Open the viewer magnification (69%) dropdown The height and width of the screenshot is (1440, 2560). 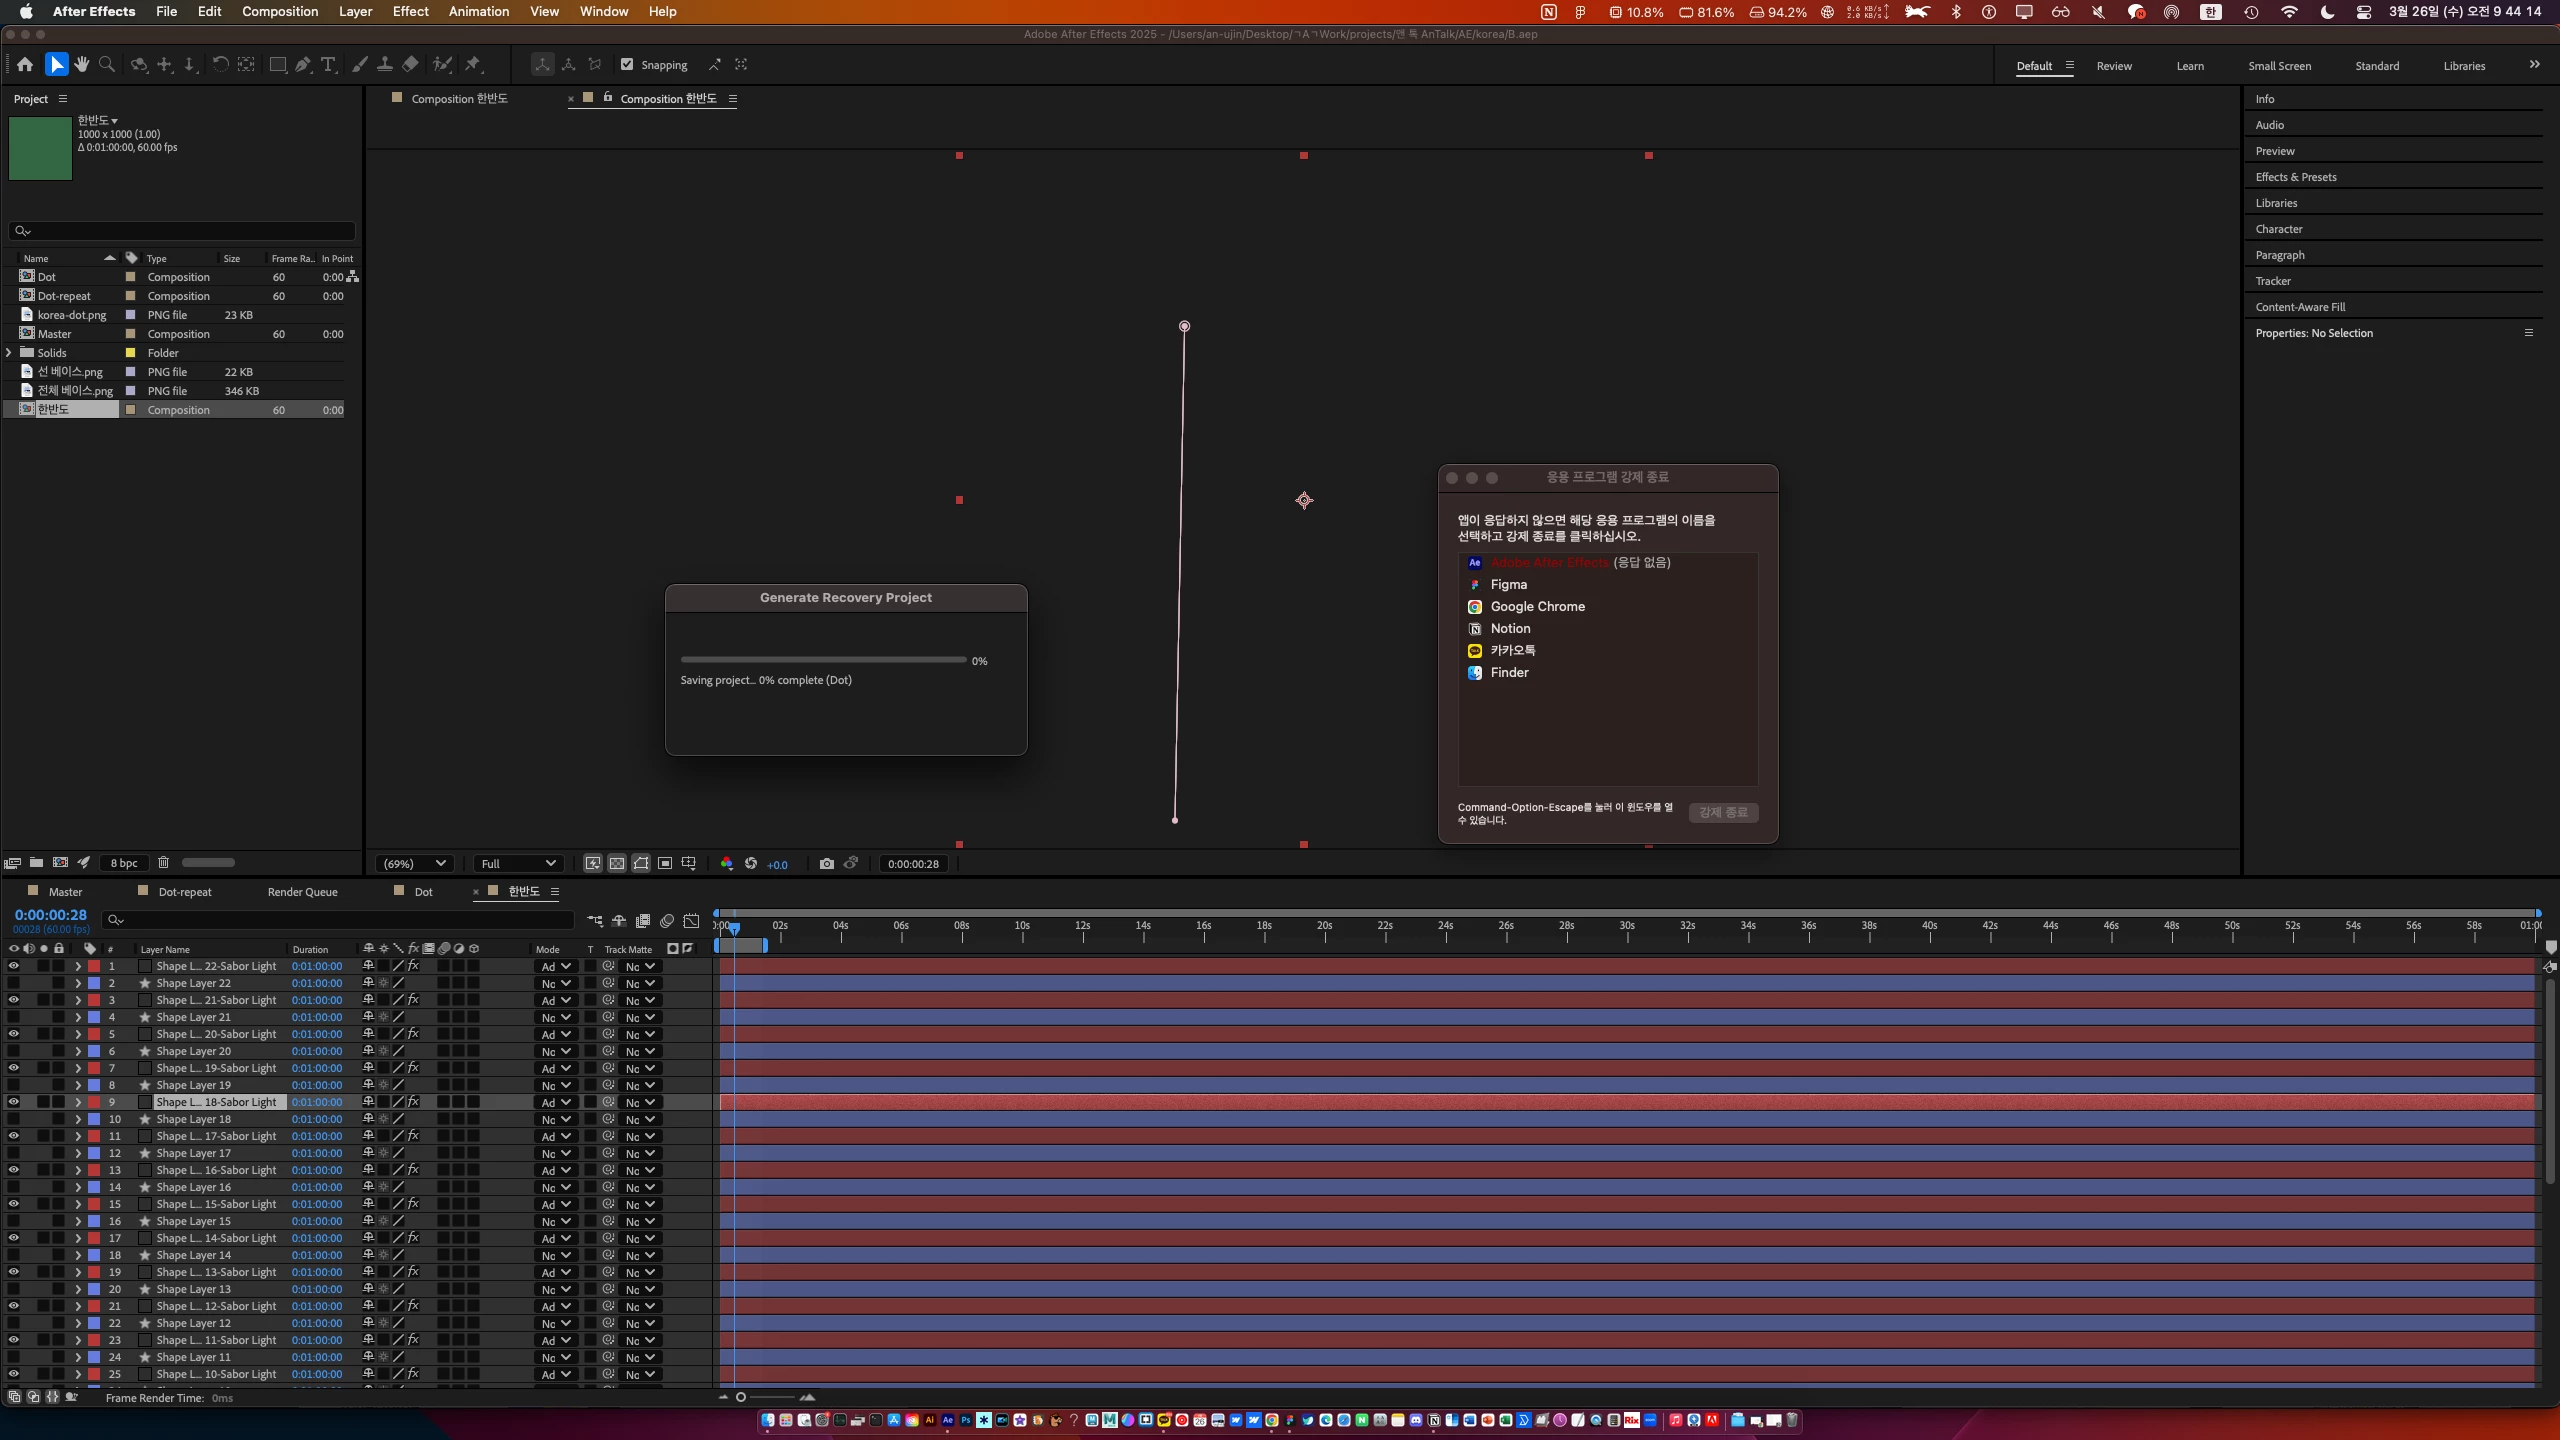(x=415, y=864)
